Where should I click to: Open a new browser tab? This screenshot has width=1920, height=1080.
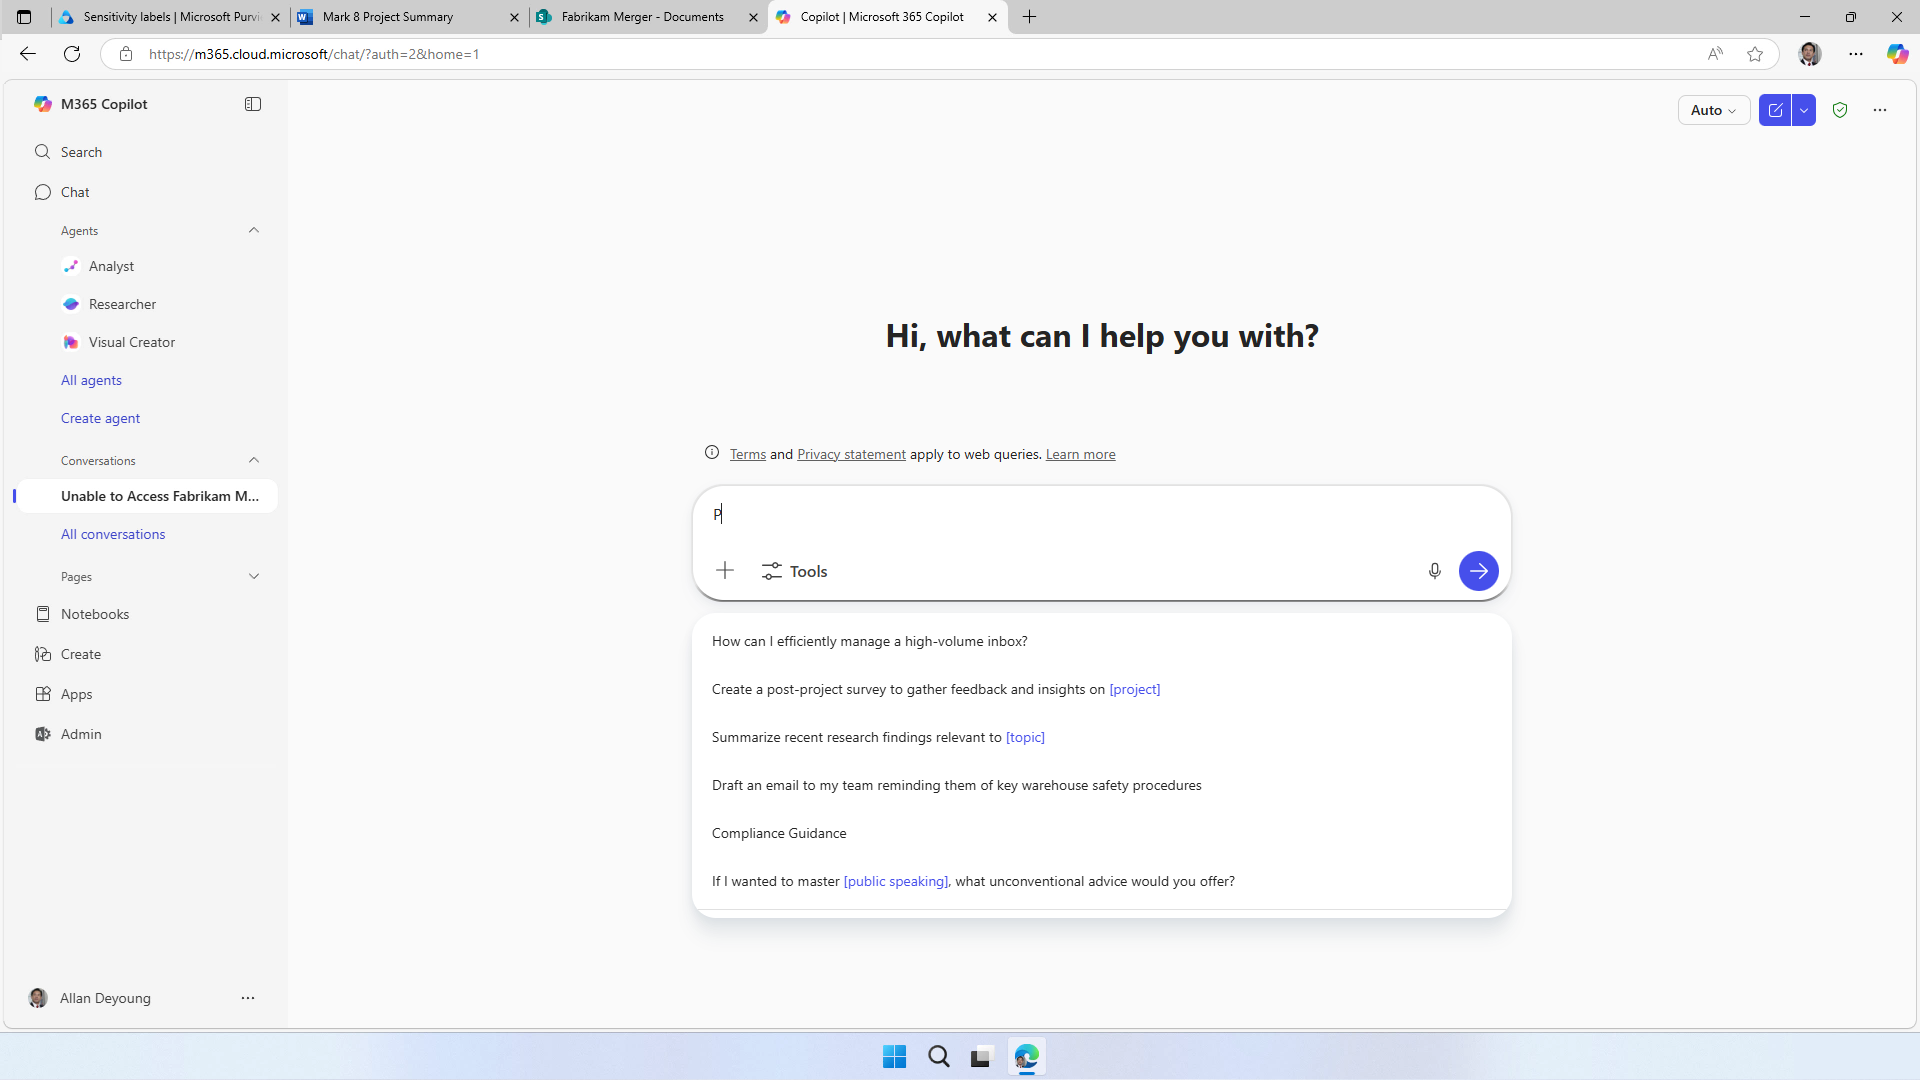pos(1029,17)
